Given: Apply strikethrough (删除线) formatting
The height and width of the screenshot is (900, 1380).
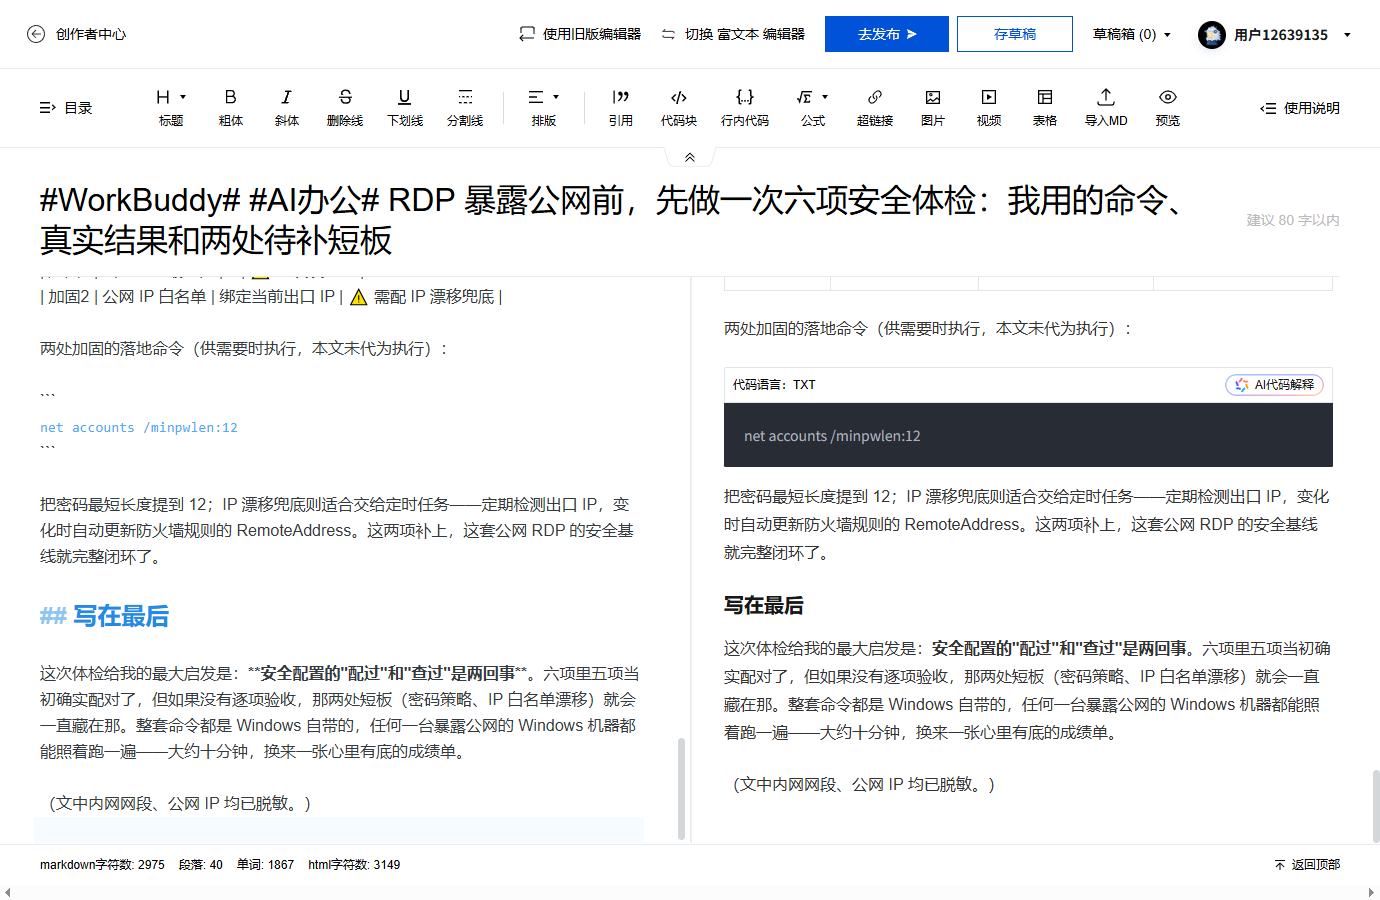Looking at the screenshot, I should pyautogui.click(x=345, y=107).
